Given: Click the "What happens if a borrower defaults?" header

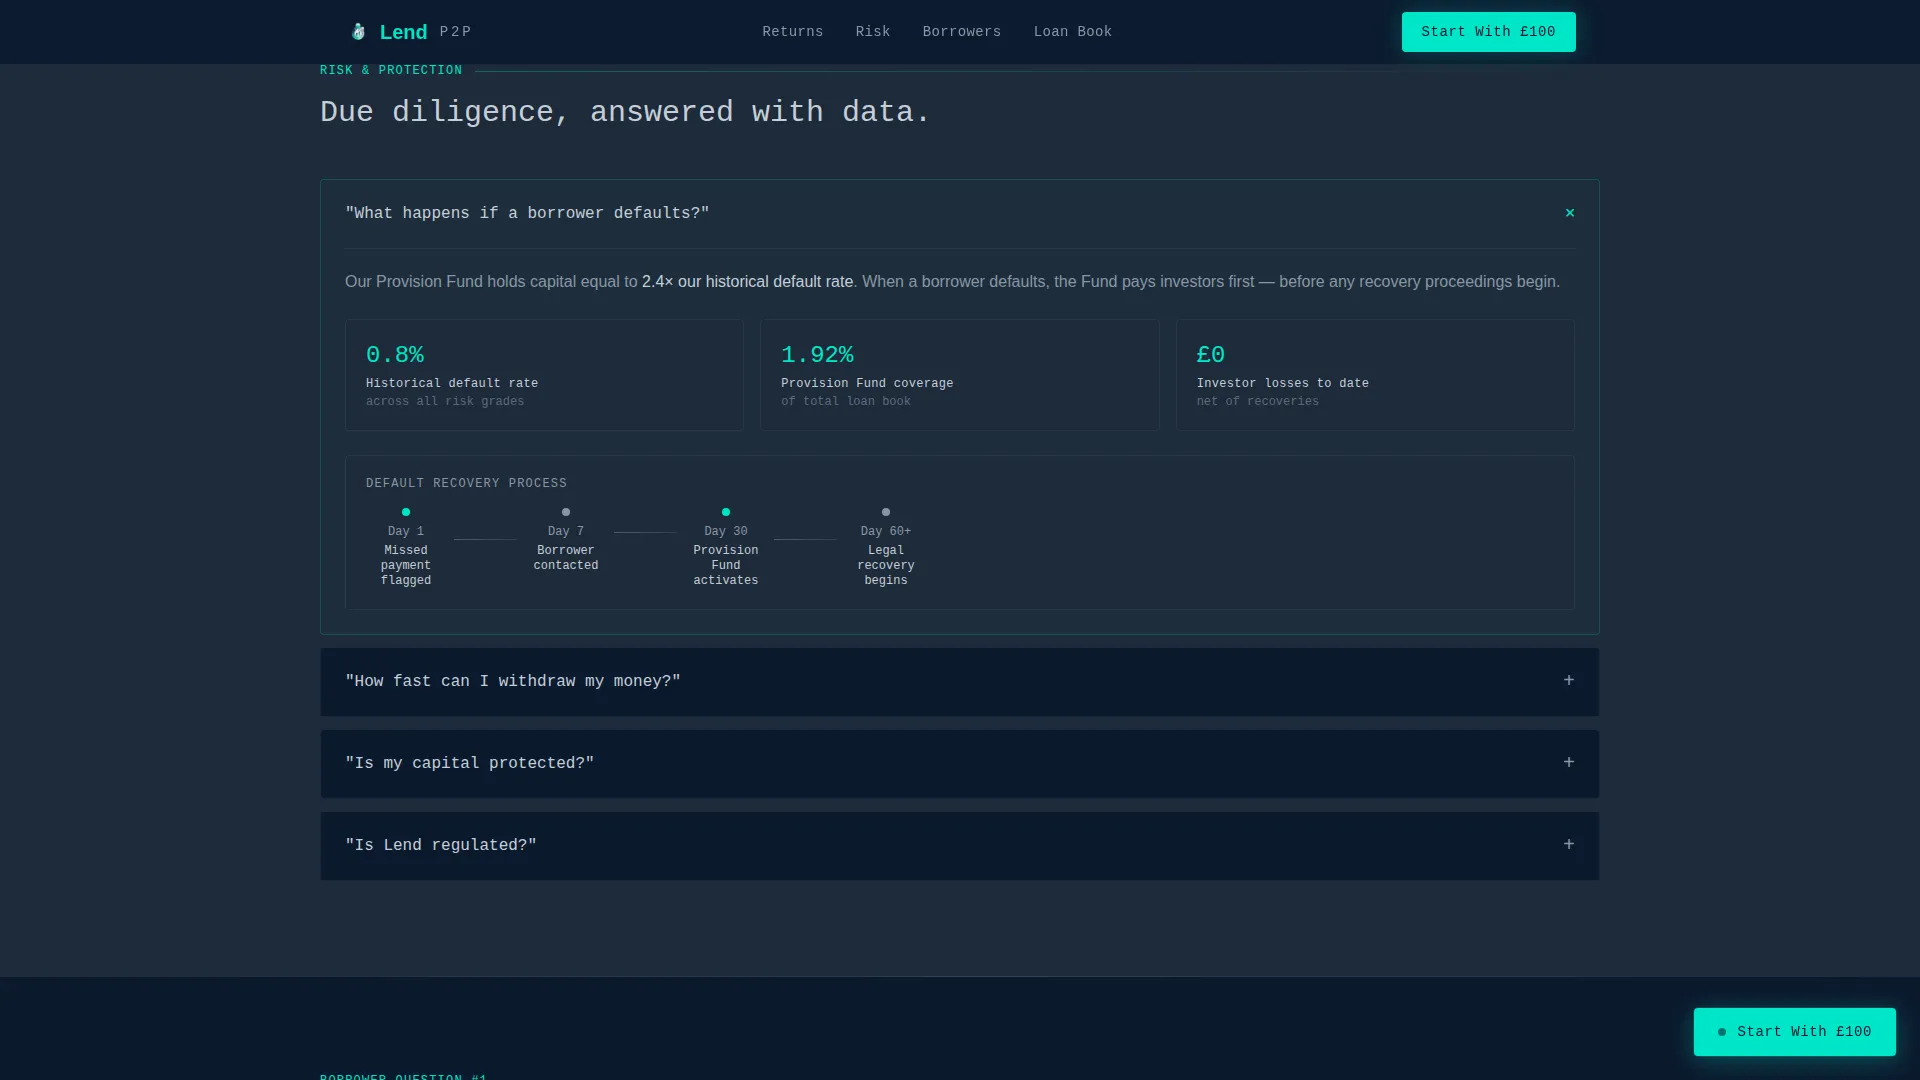Looking at the screenshot, I should [x=959, y=213].
